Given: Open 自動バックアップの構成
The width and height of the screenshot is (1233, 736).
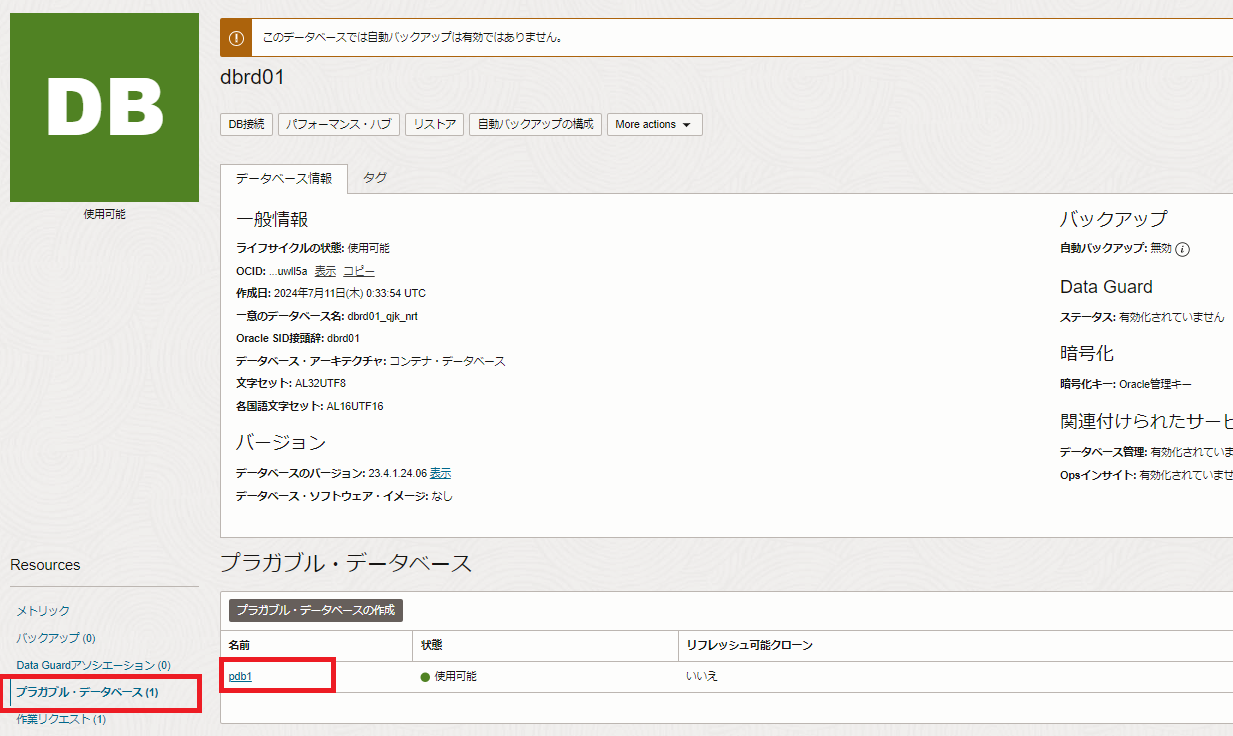Looking at the screenshot, I should (535, 125).
